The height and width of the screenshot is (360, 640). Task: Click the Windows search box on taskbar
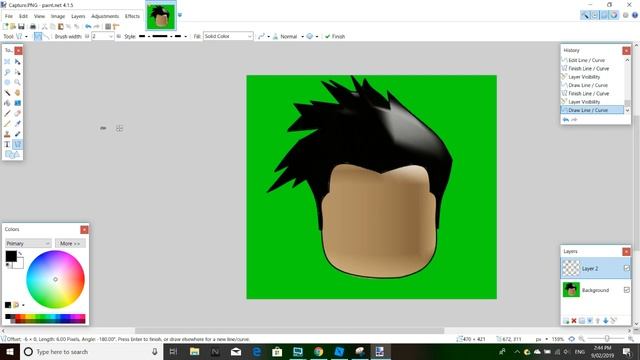(91, 351)
